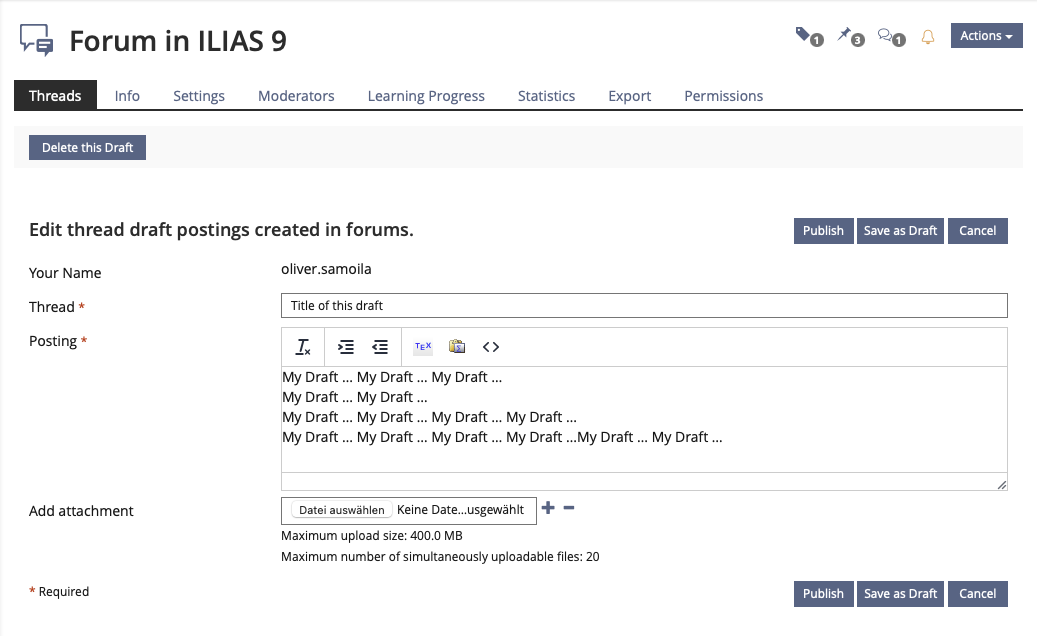Open the tags icon with badge 1

tap(809, 36)
